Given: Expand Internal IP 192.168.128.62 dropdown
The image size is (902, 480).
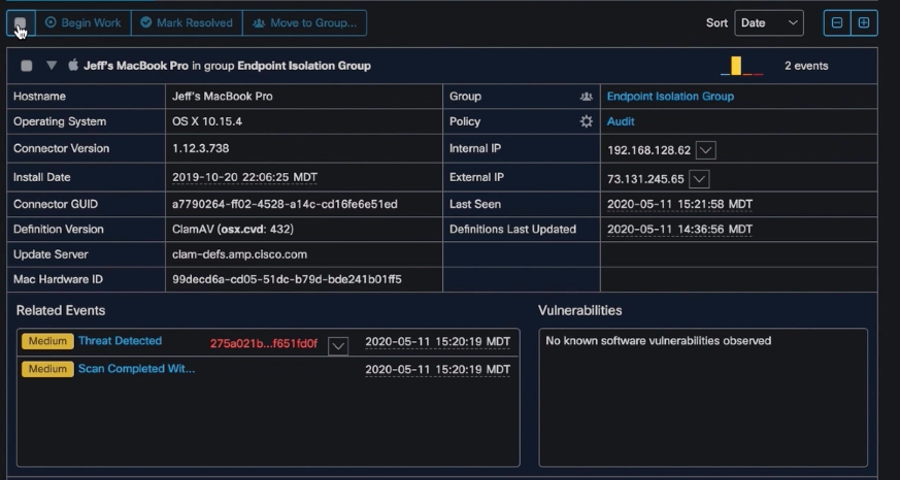Looking at the screenshot, I should coord(706,150).
